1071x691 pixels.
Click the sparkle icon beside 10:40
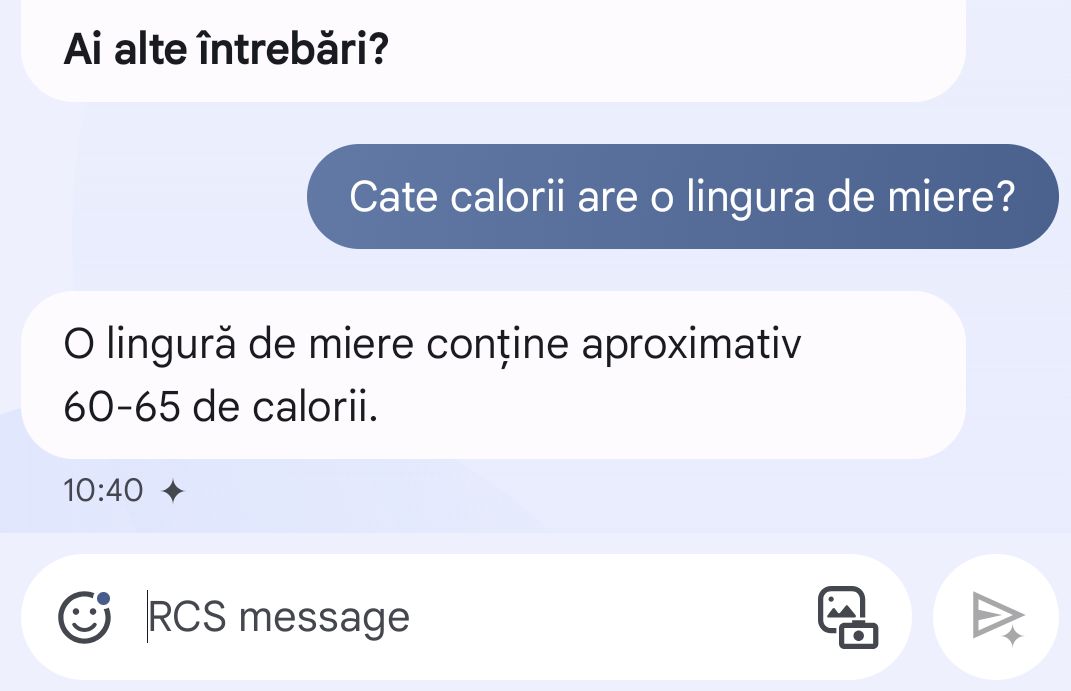173,491
